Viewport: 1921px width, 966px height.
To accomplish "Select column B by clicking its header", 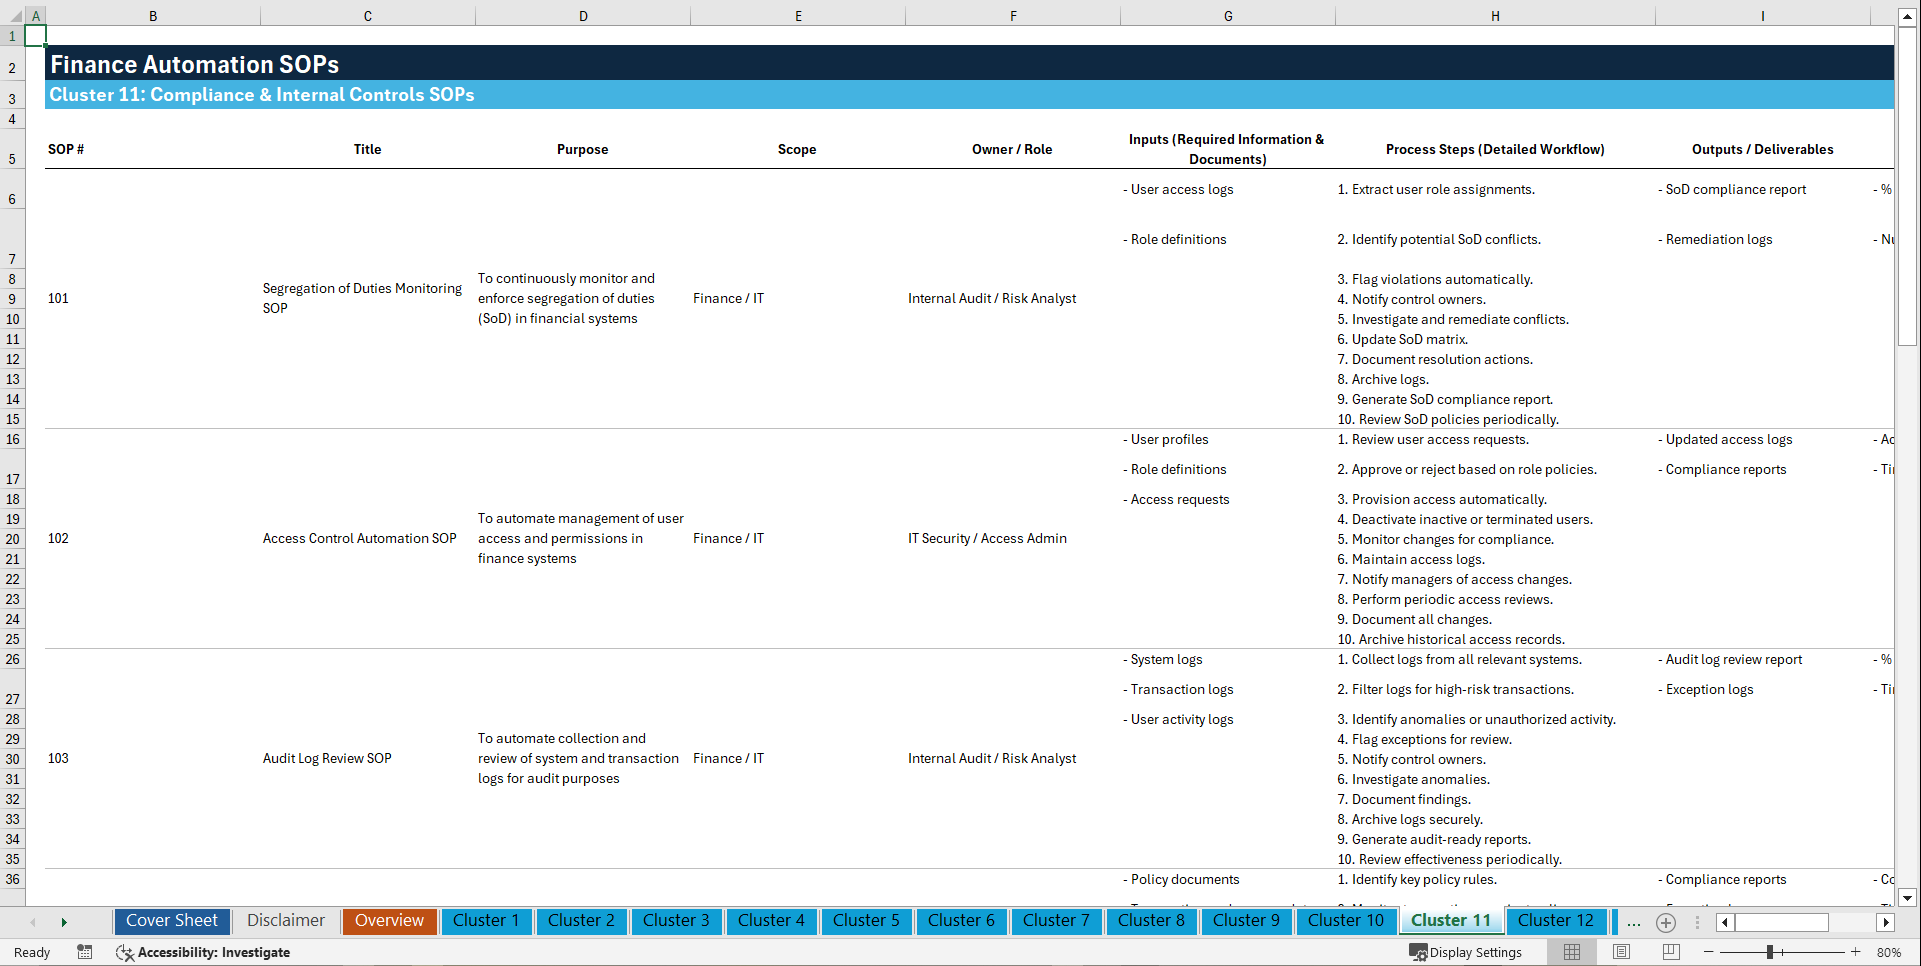I will [153, 15].
